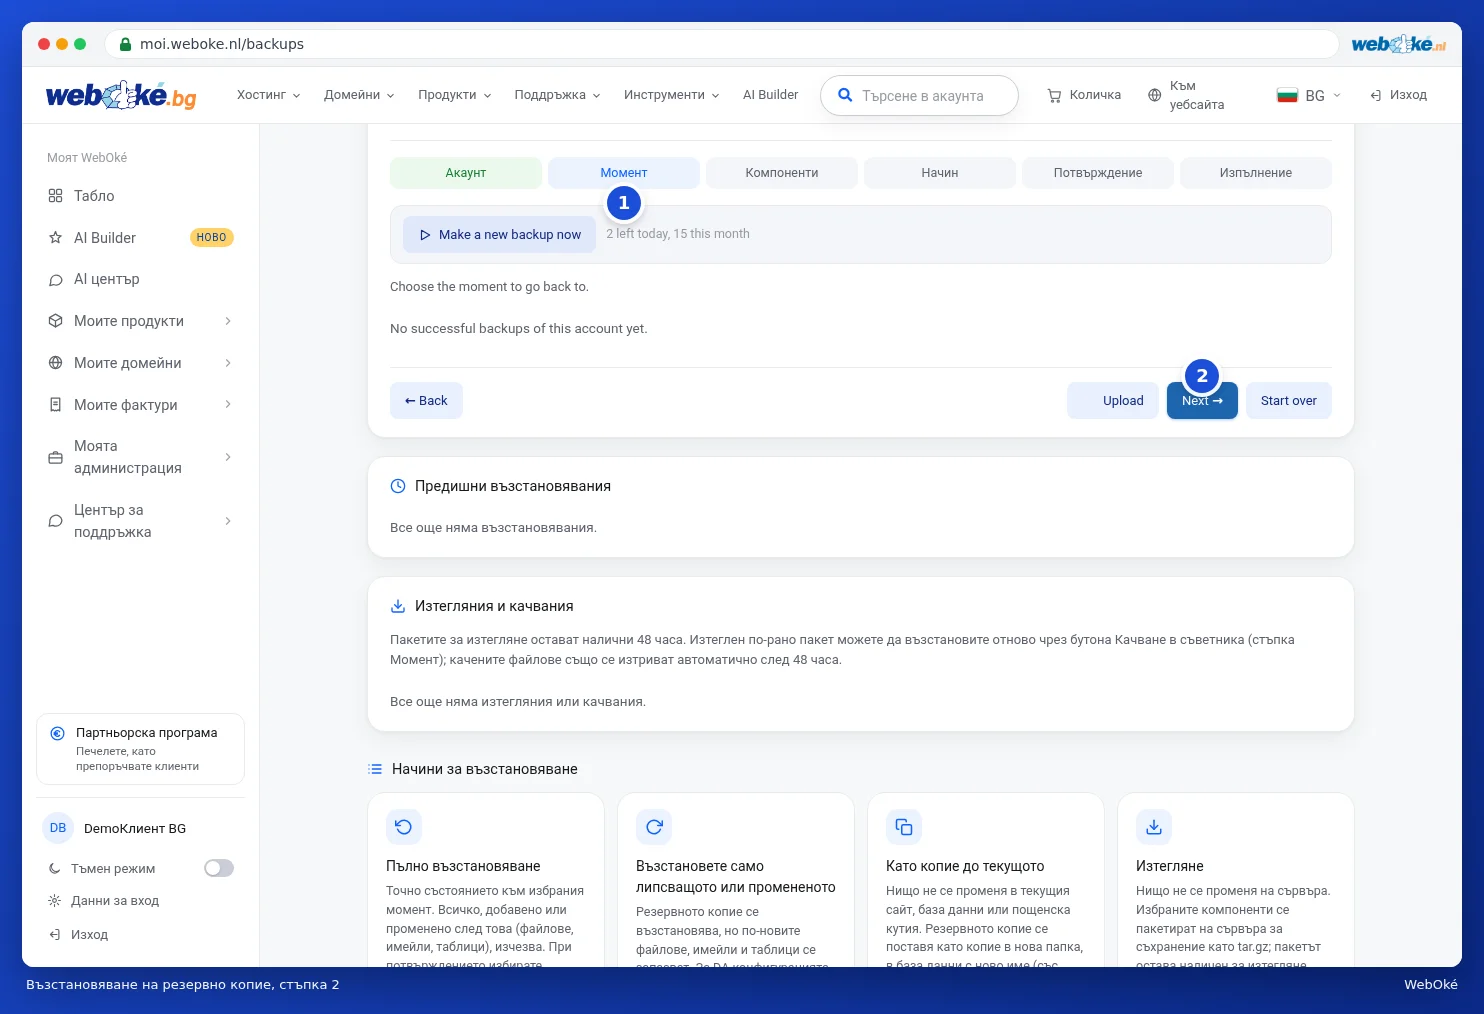Expand Моите продукти in the sidebar
The width and height of the screenshot is (1484, 1014).
tap(140, 321)
